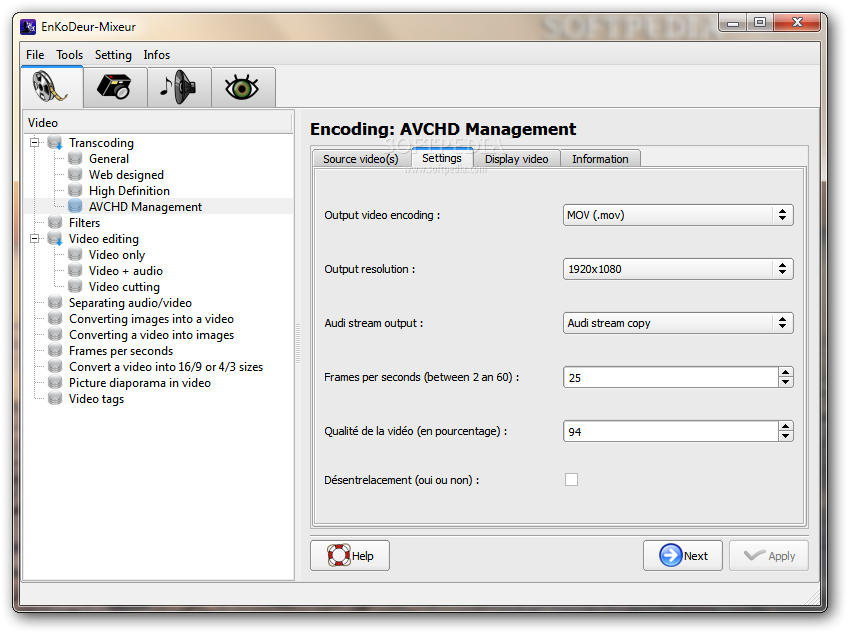848x633 pixels.
Task: Open the Output video encoding dropdown
Action: [678, 215]
